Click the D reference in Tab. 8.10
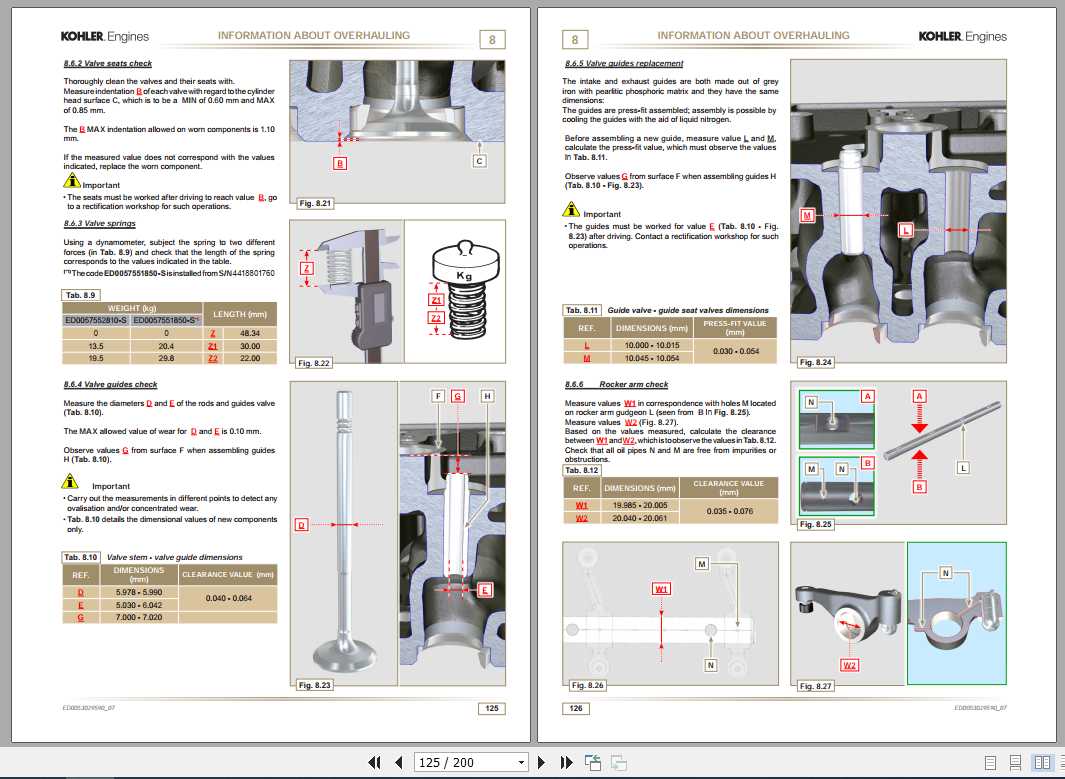 pyautogui.click(x=81, y=592)
